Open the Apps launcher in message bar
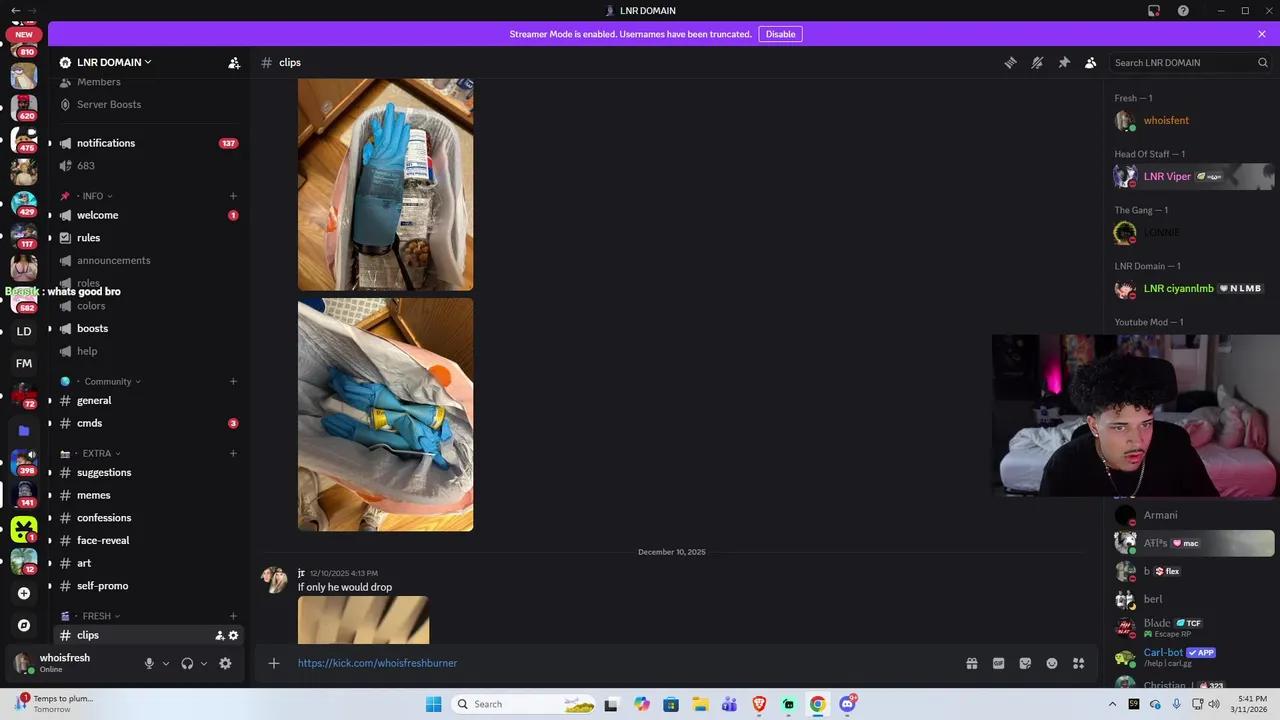The image size is (1280, 720). (1079, 663)
